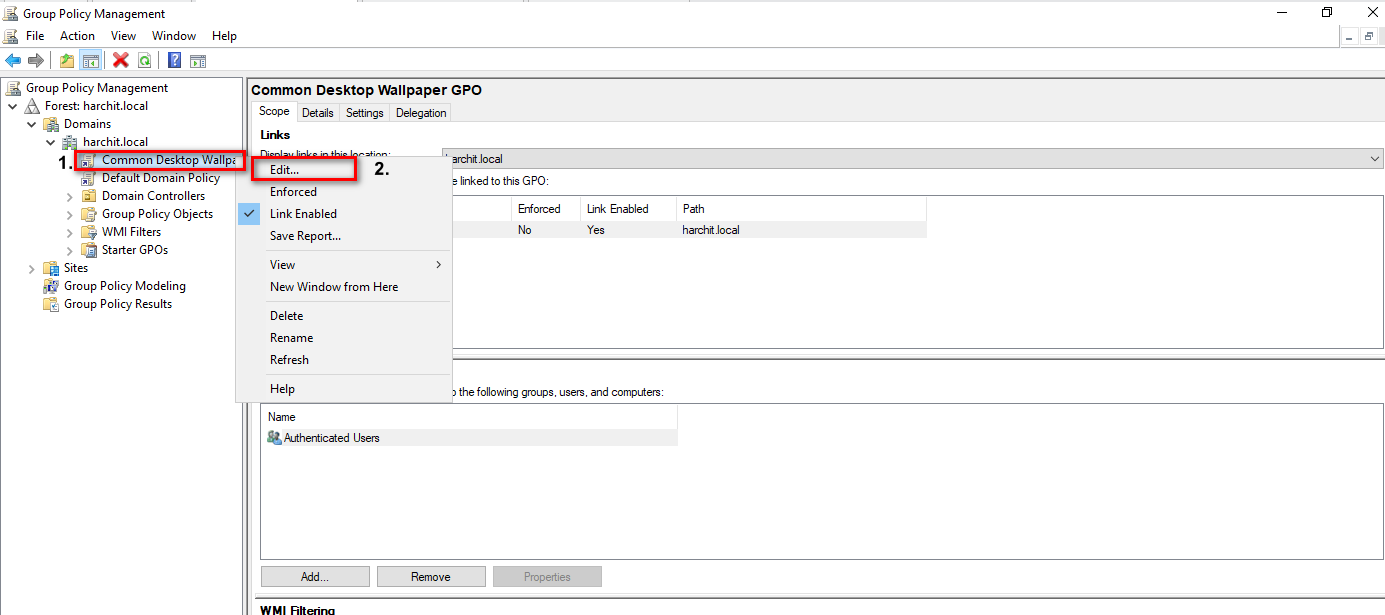Toggle Show/Hide Console Tree toolbar icon
The image size is (1385, 615).
tap(90, 61)
